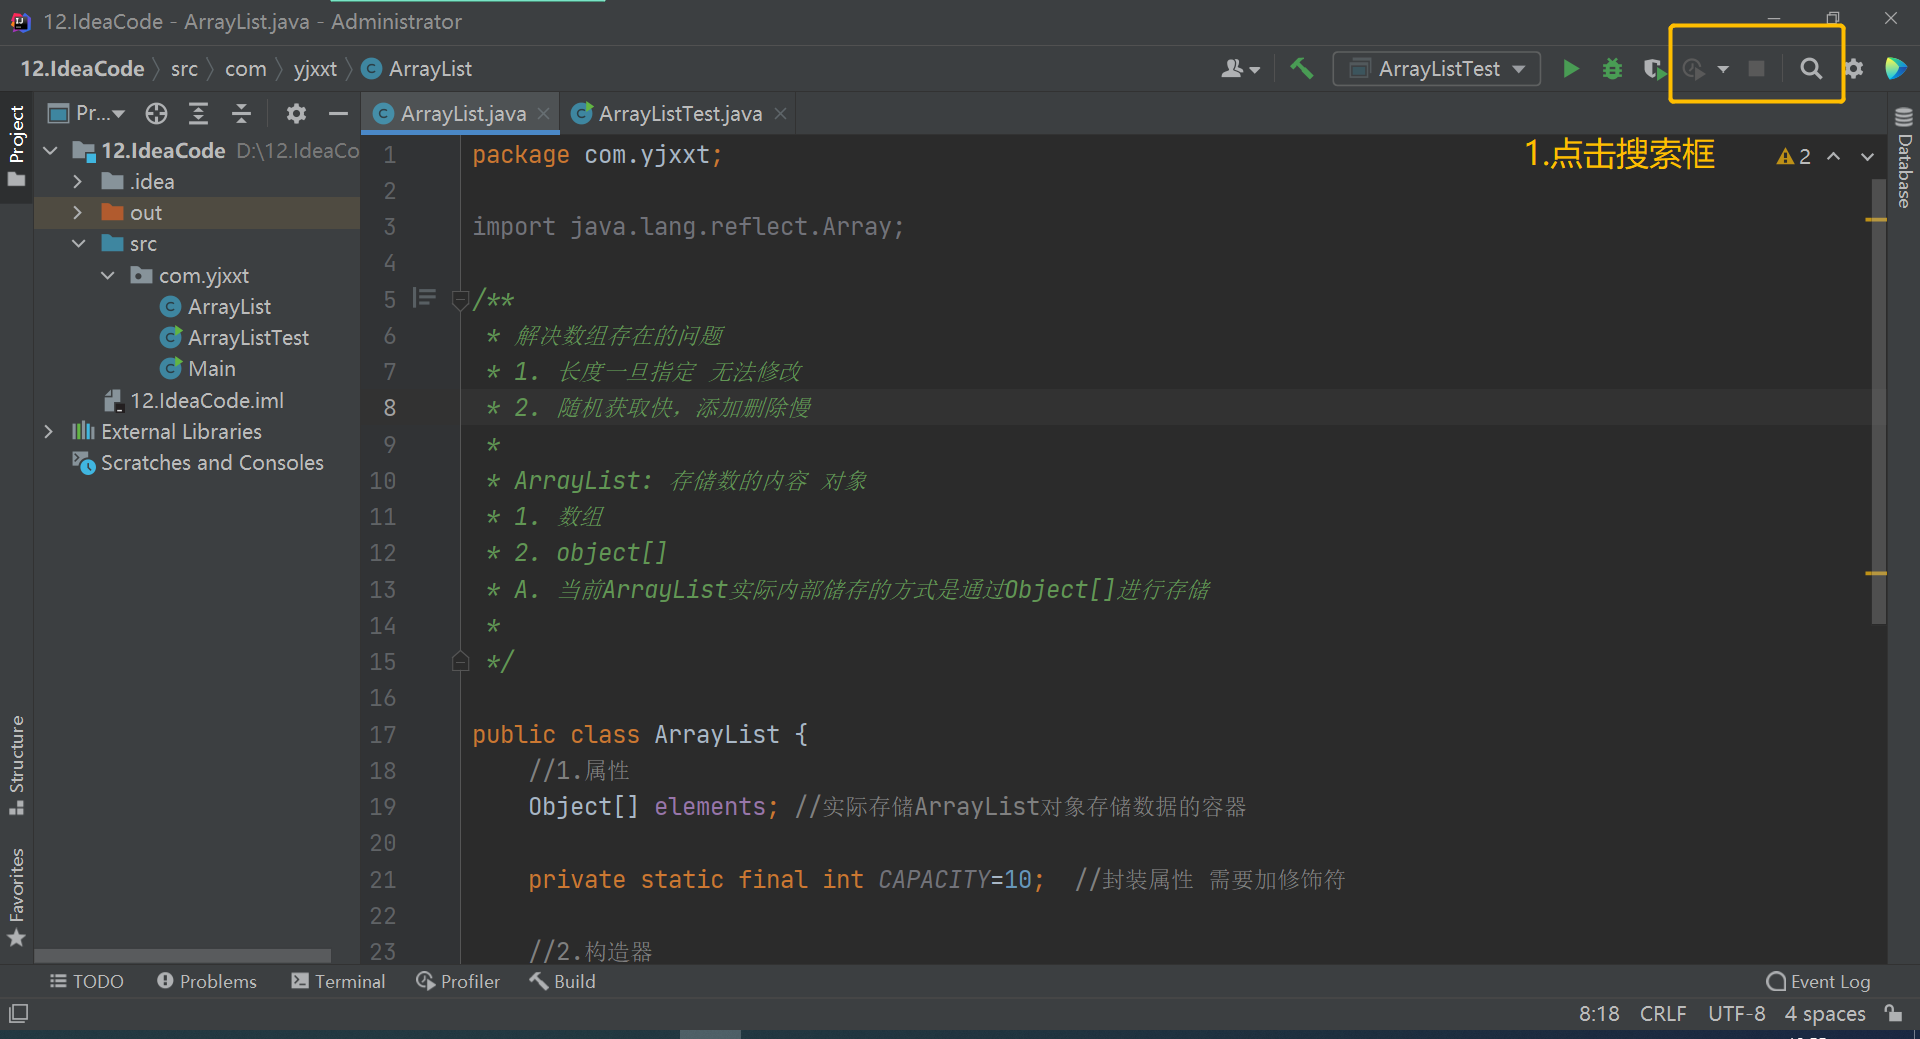Open the TODO tool window tab
This screenshot has width=1920, height=1039.
pos(87,982)
